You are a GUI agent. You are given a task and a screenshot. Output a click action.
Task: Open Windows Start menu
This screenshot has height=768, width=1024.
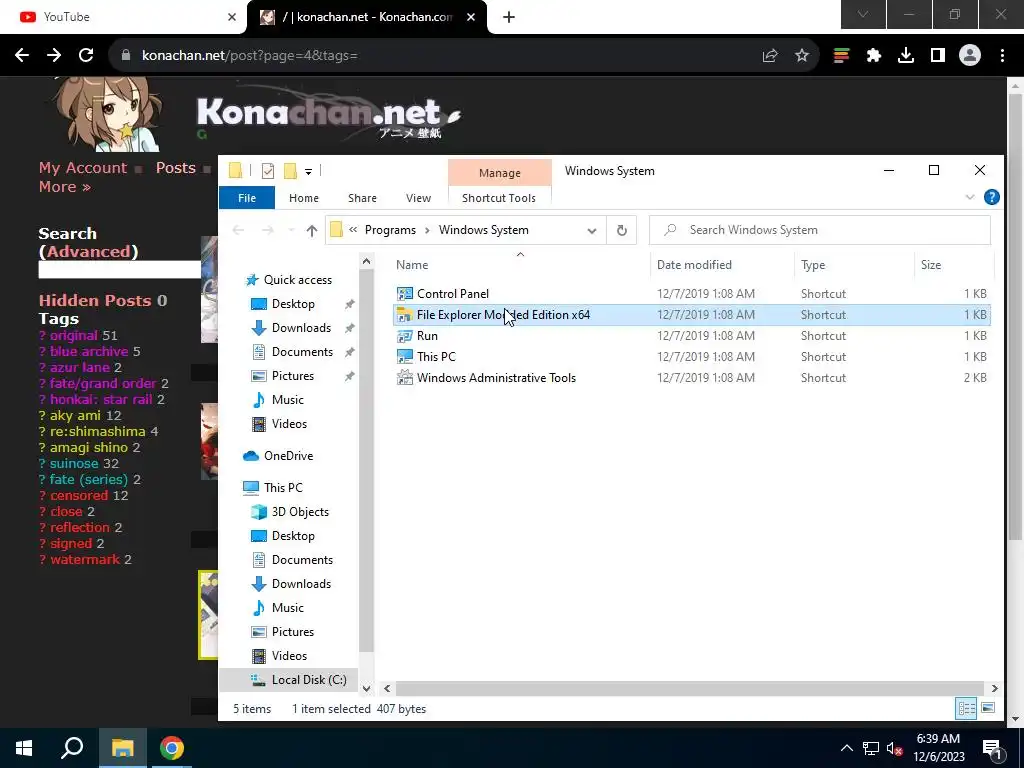pyautogui.click(x=24, y=748)
